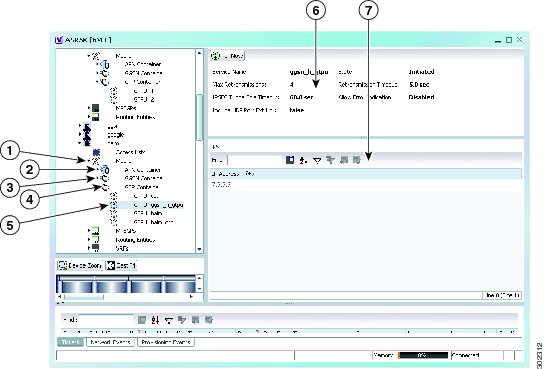Click the 5.0 sec timeout value
Viewport: 545px width, 369px height.
[x=419, y=84]
